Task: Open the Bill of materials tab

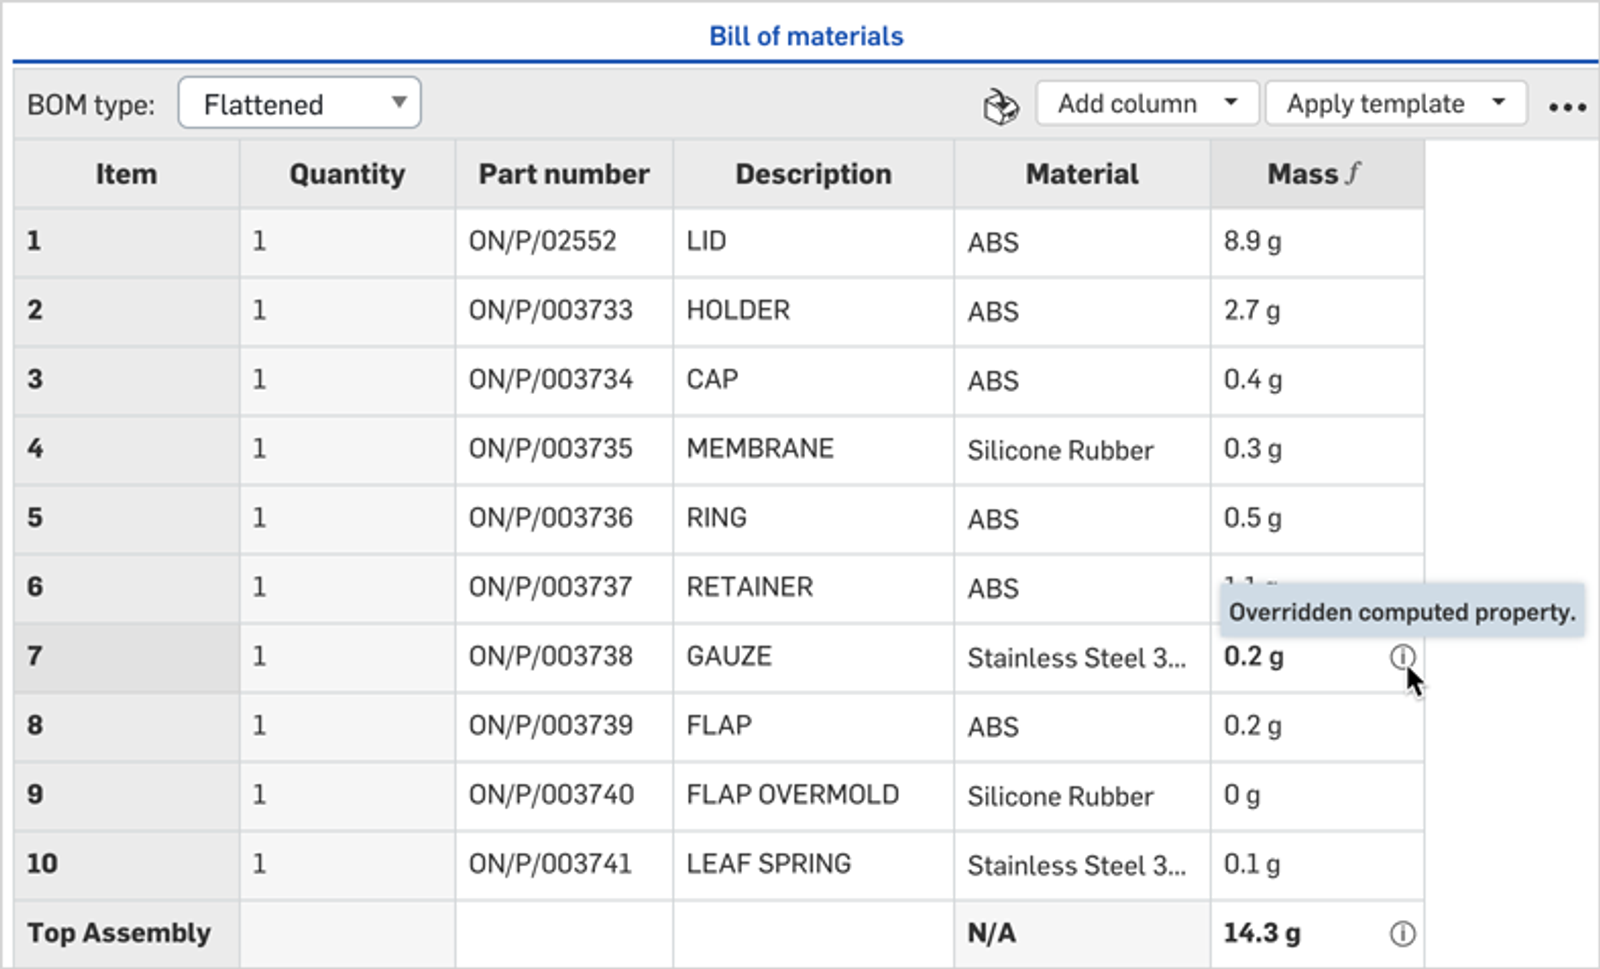Action: click(x=806, y=36)
